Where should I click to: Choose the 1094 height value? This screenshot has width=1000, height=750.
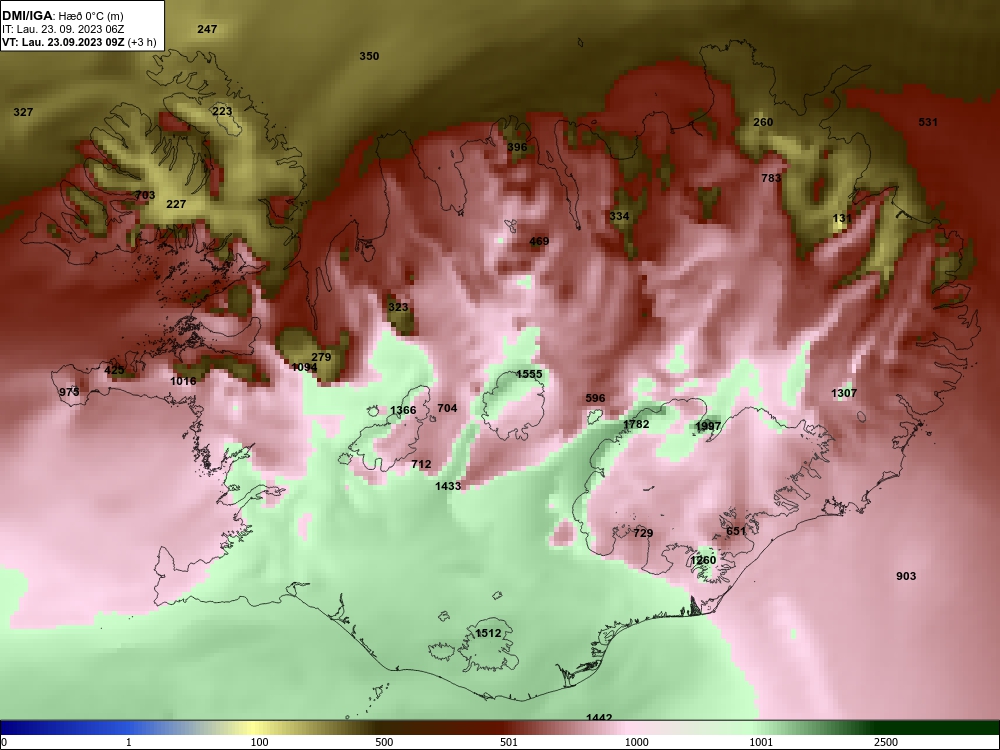click(304, 367)
